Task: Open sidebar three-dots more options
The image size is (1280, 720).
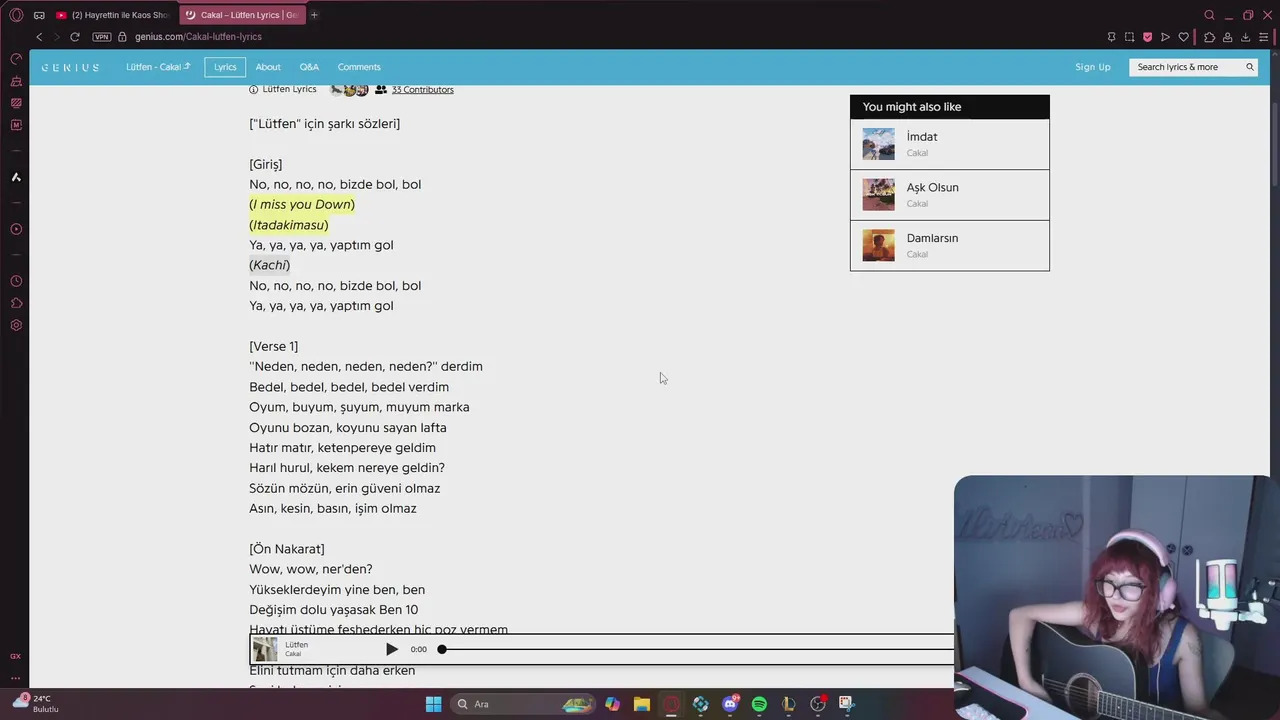Action: [x=15, y=678]
